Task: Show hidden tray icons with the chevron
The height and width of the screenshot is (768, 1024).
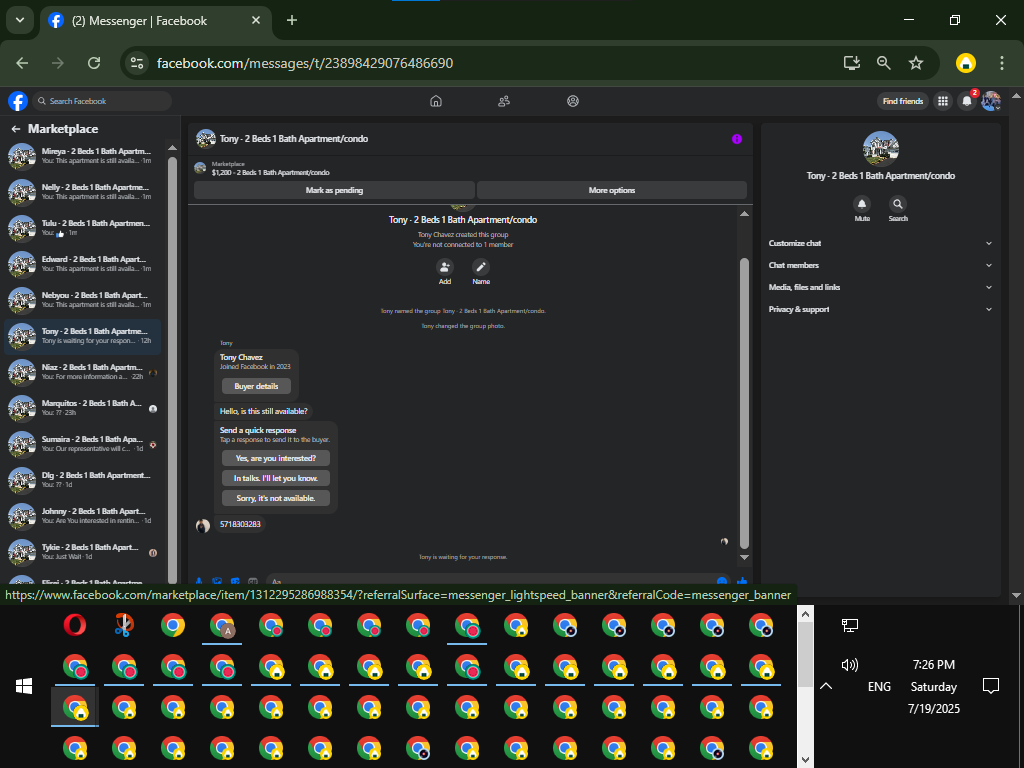Action: (x=825, y=686)
